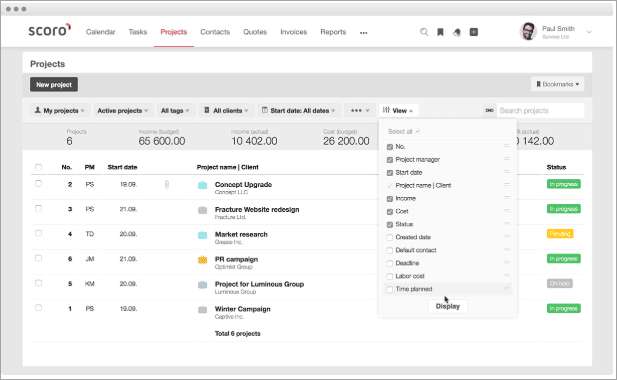
Task: Sort by the Start date column header
Action: pos(122,167)
